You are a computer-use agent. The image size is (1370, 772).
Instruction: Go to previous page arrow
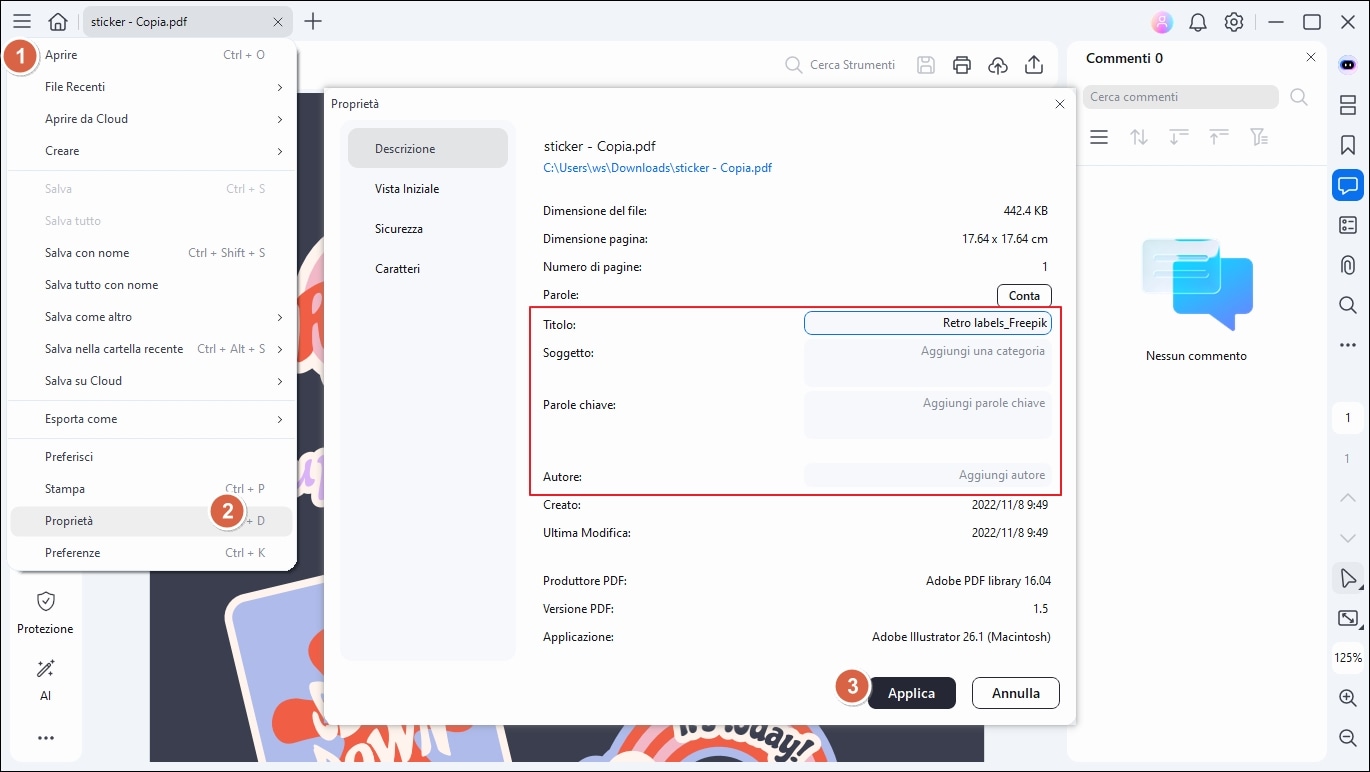pyautogui.click(x=1348, y=498)
